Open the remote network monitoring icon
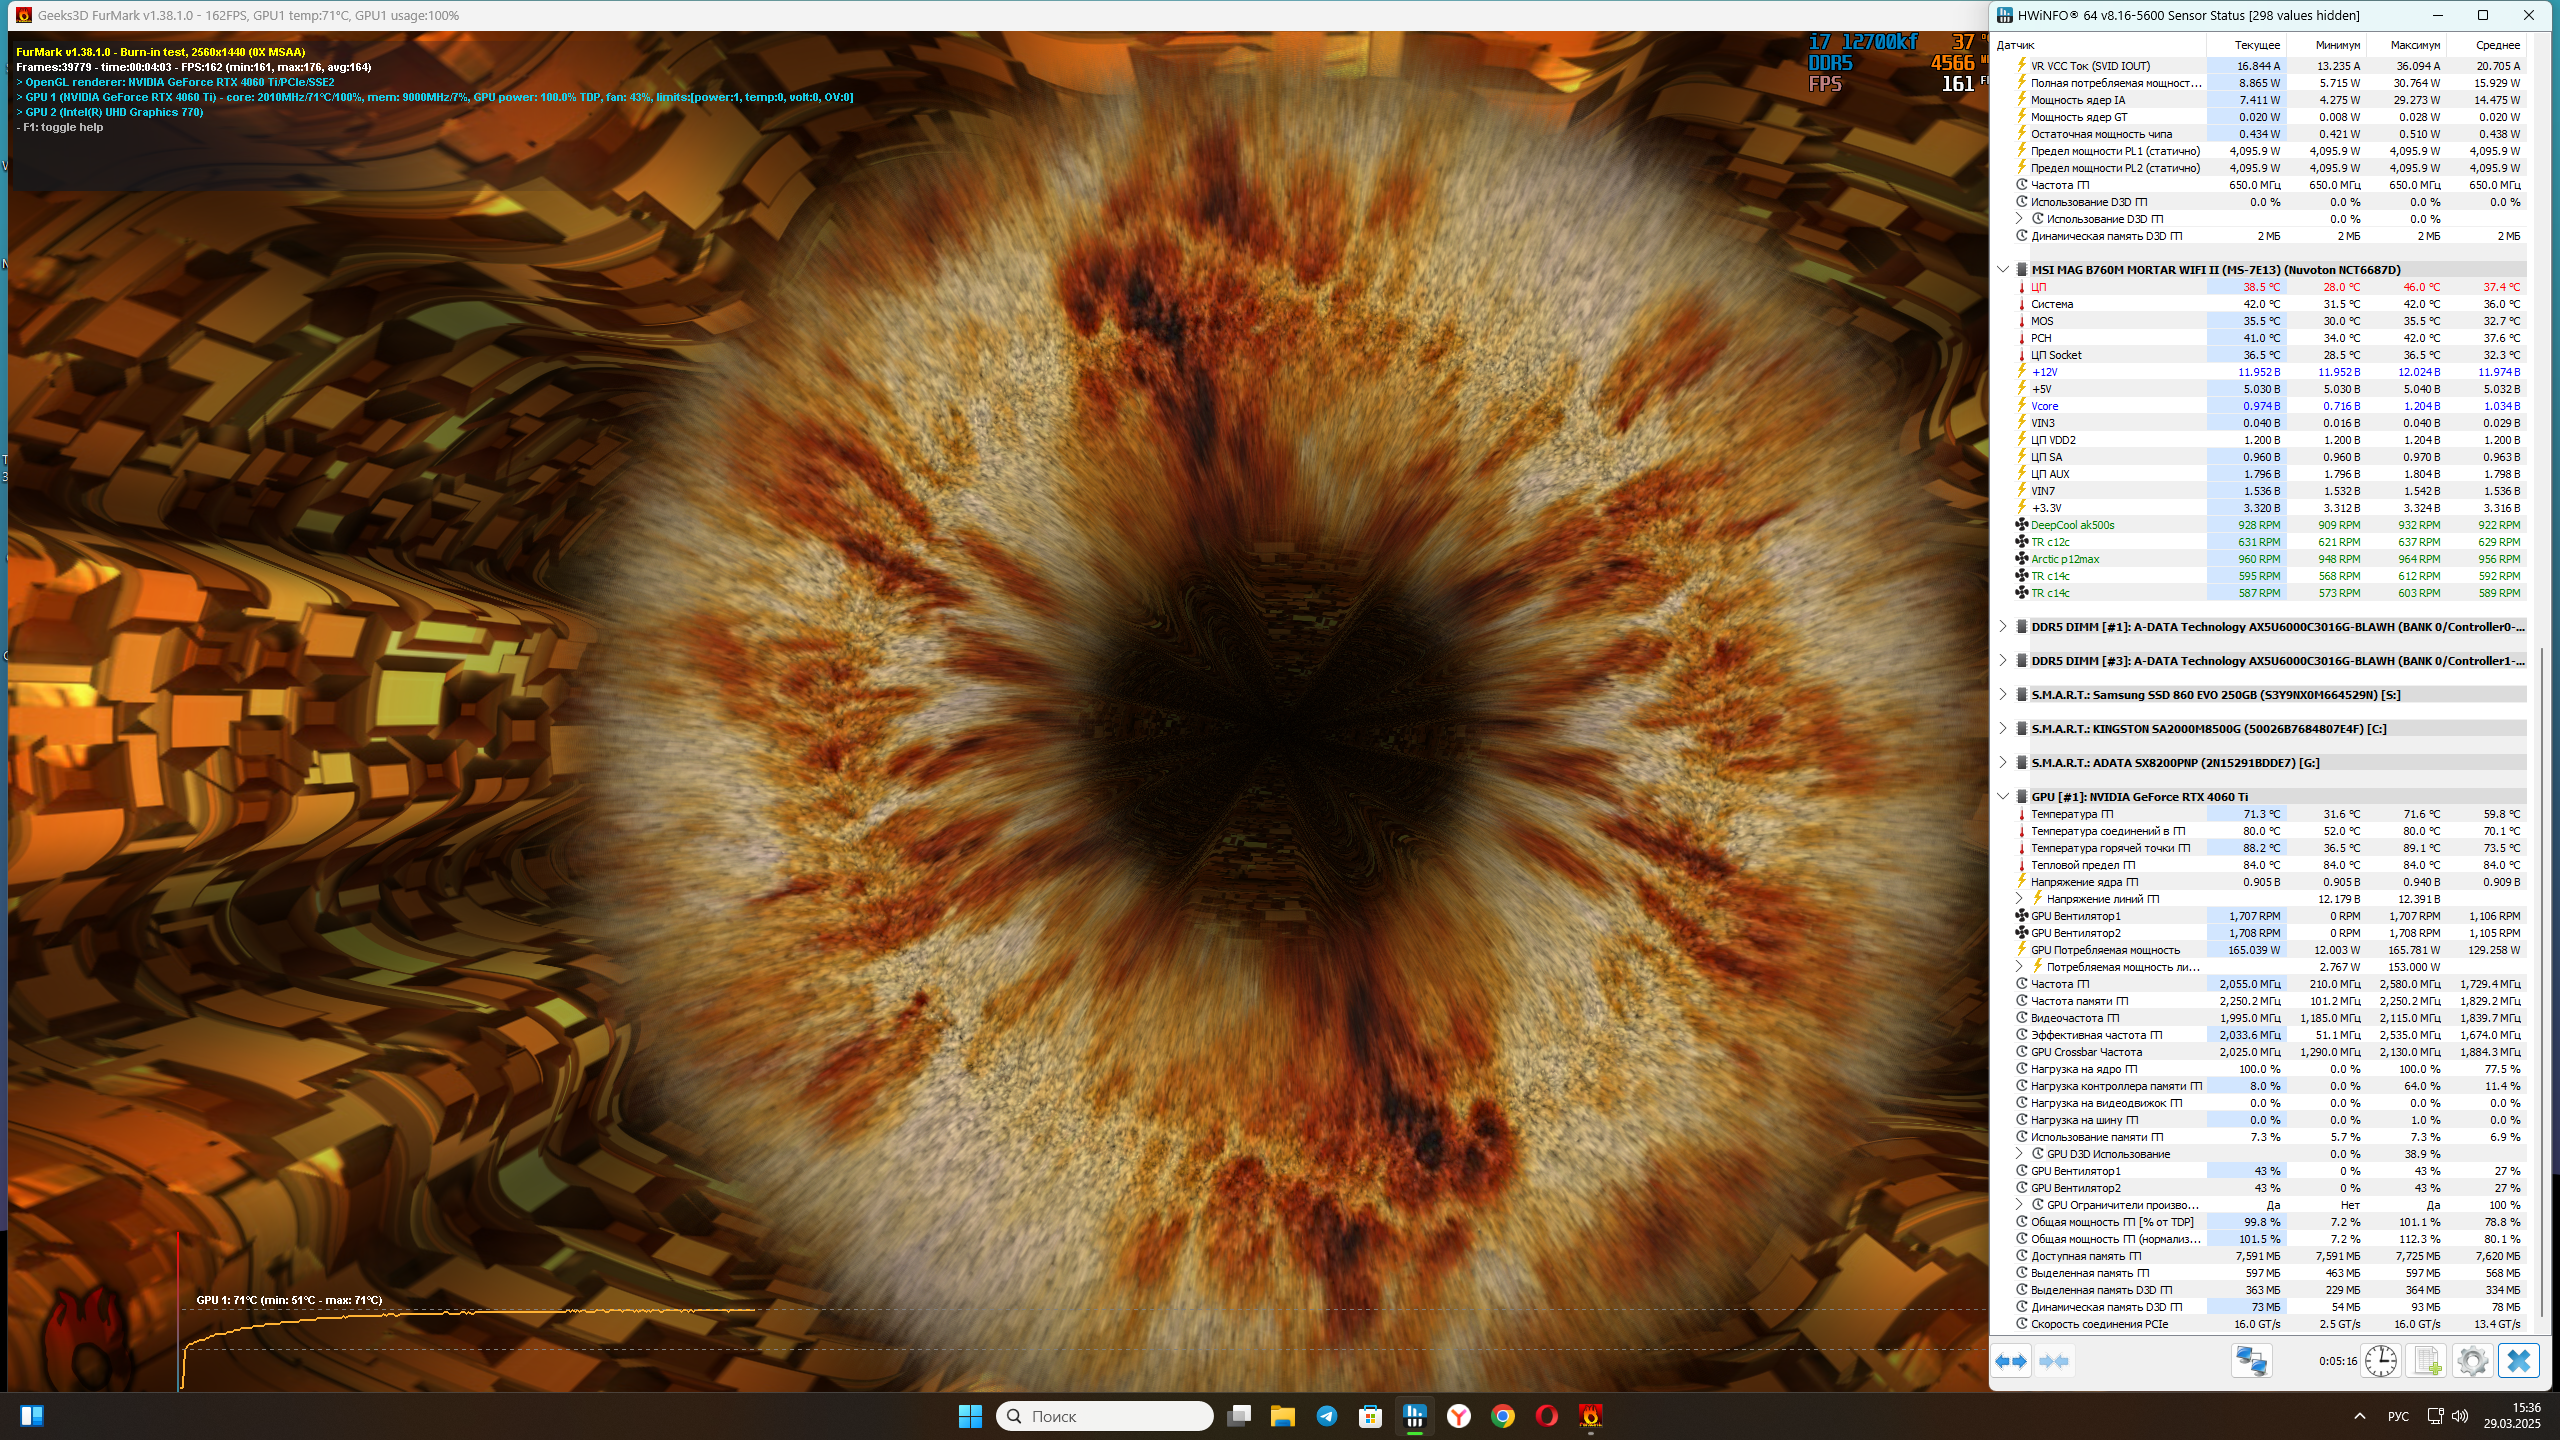 [x=2251, y=1361]
